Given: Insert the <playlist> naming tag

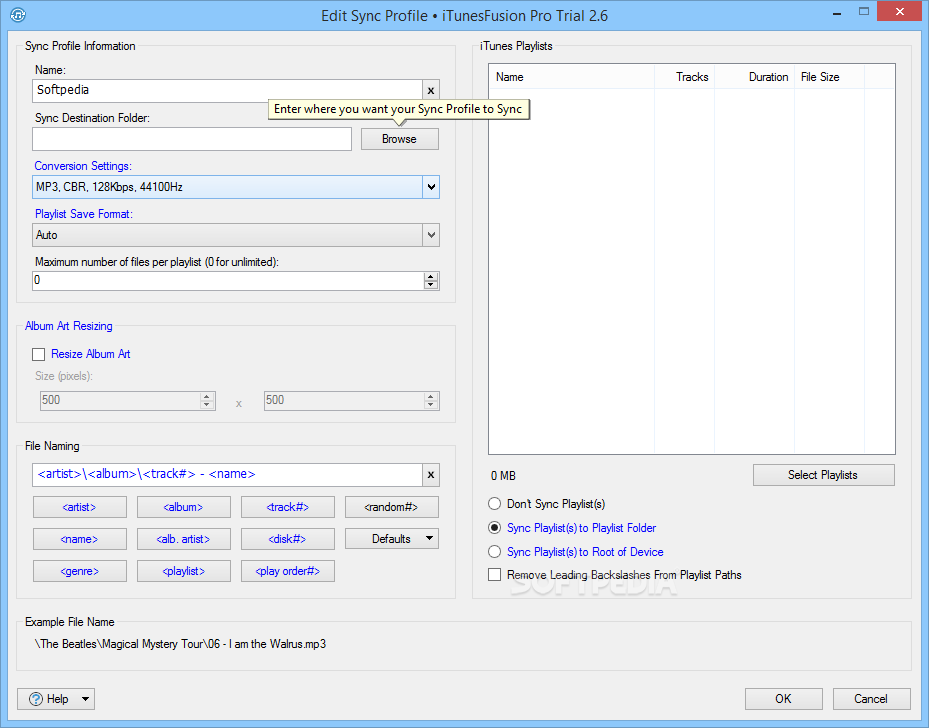Looking at the screenshot, I should pyautogui.click(x=184, y=571).
